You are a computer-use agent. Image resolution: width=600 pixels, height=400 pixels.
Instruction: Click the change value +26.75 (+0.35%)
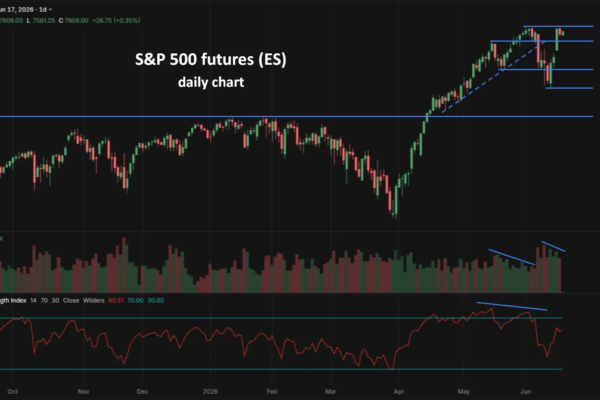[x=116, y=21]
